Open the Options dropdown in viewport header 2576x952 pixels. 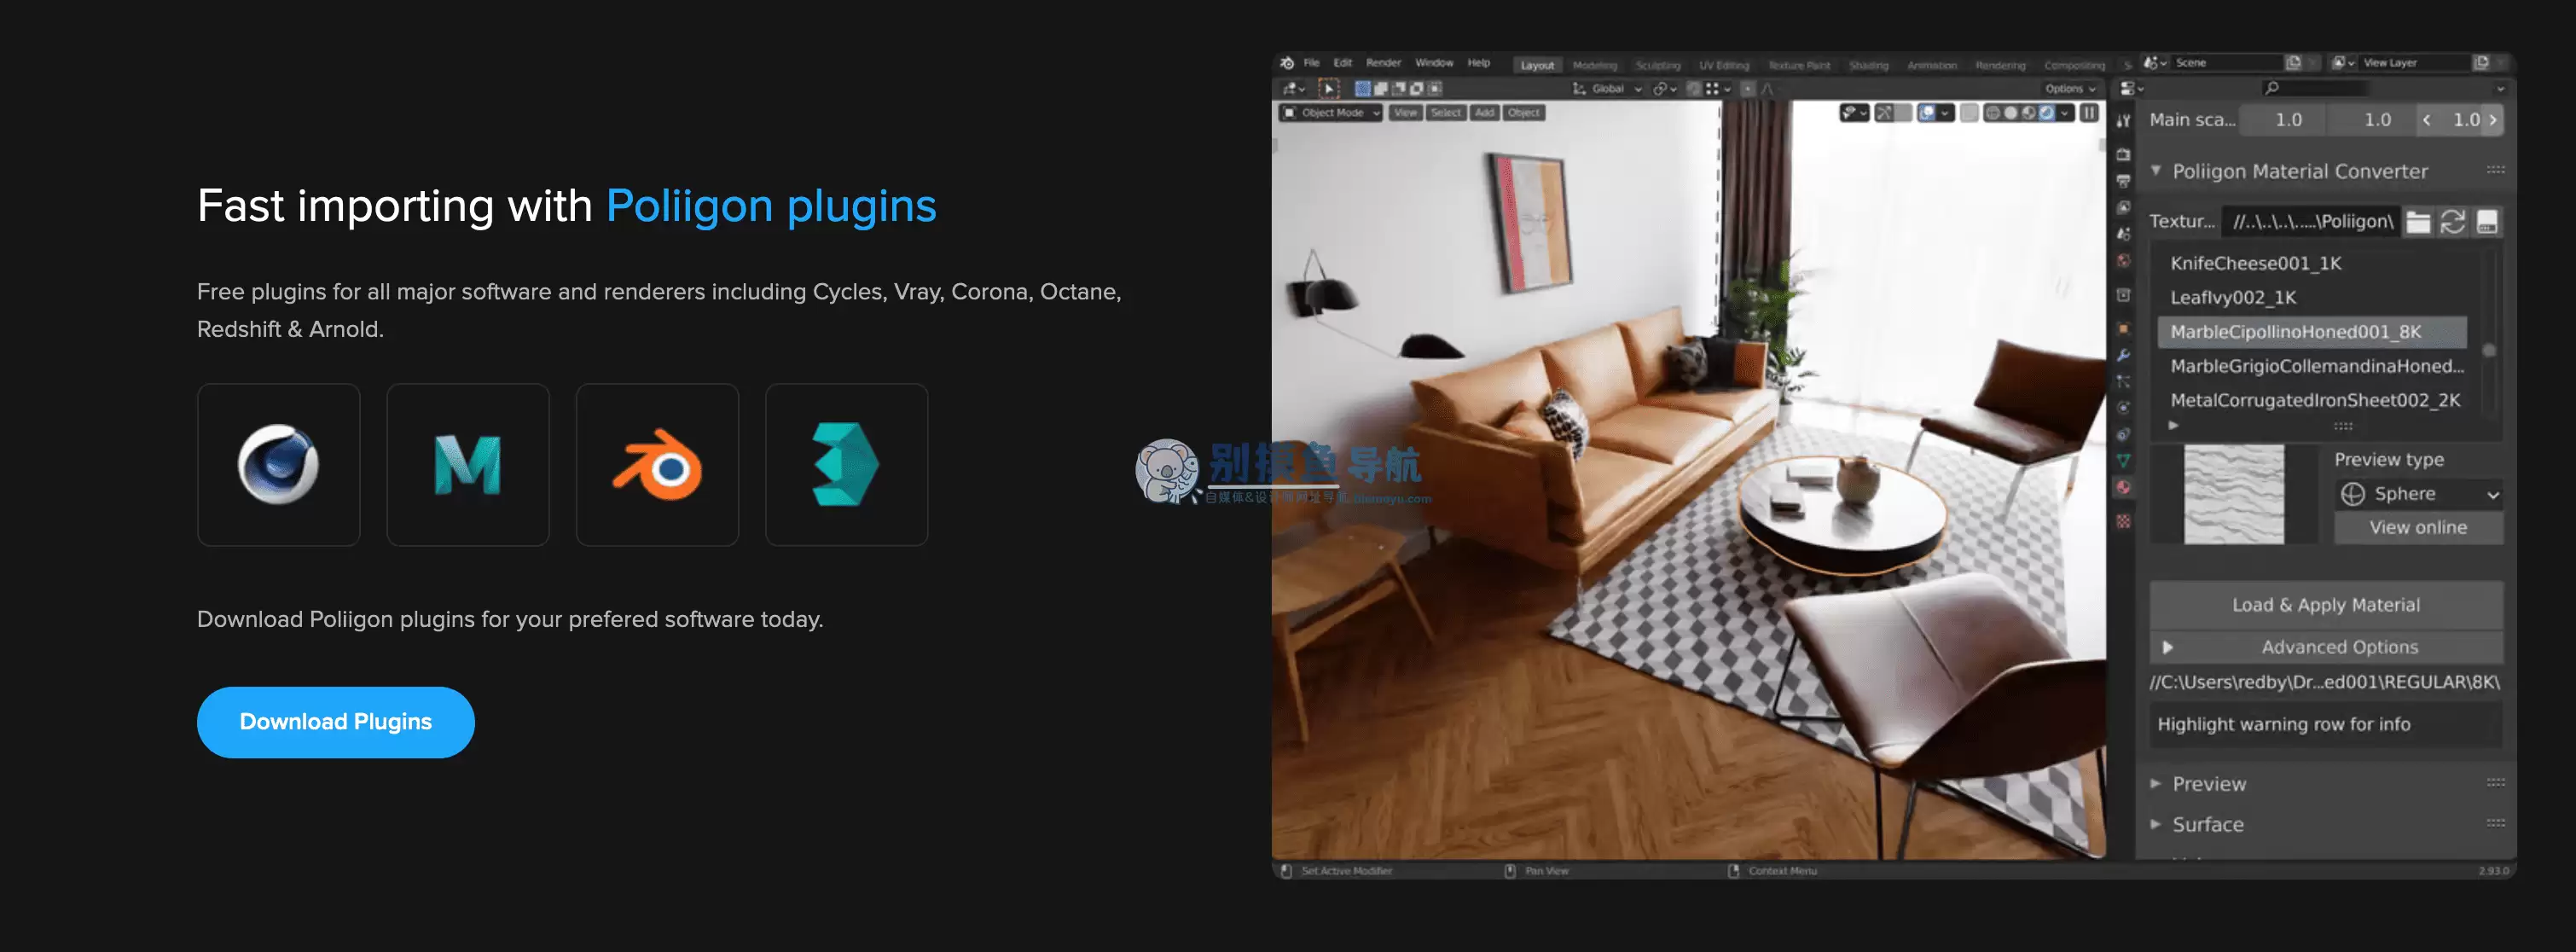click(2069, 89)
